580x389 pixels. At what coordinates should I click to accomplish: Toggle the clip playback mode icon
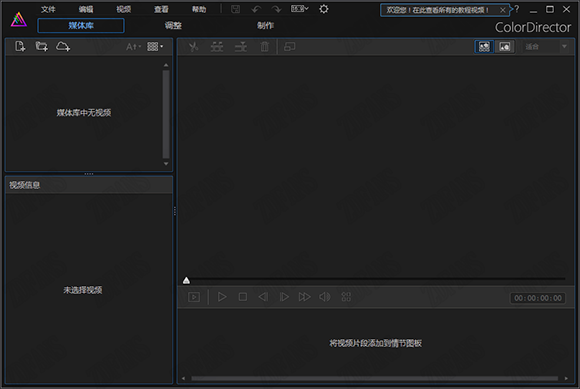coord(194,297)
